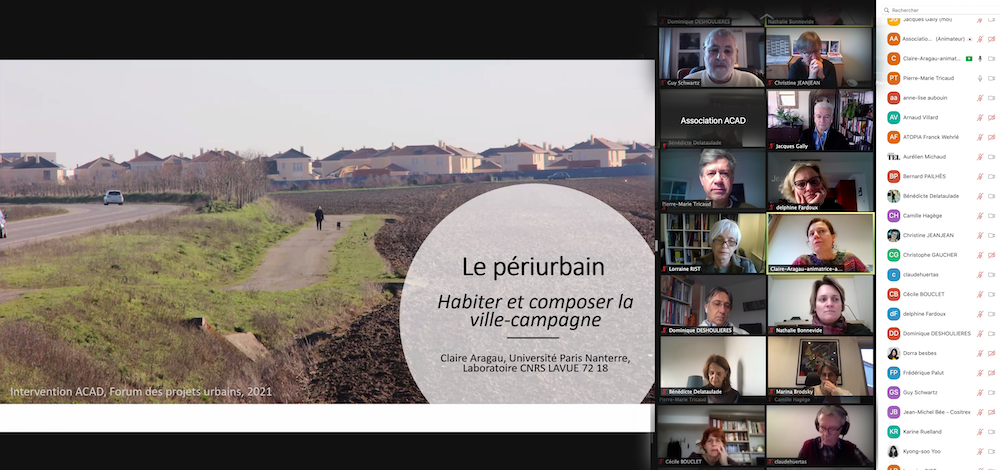Click the camera icon for Camille Hagège

[x=992, y=216]
